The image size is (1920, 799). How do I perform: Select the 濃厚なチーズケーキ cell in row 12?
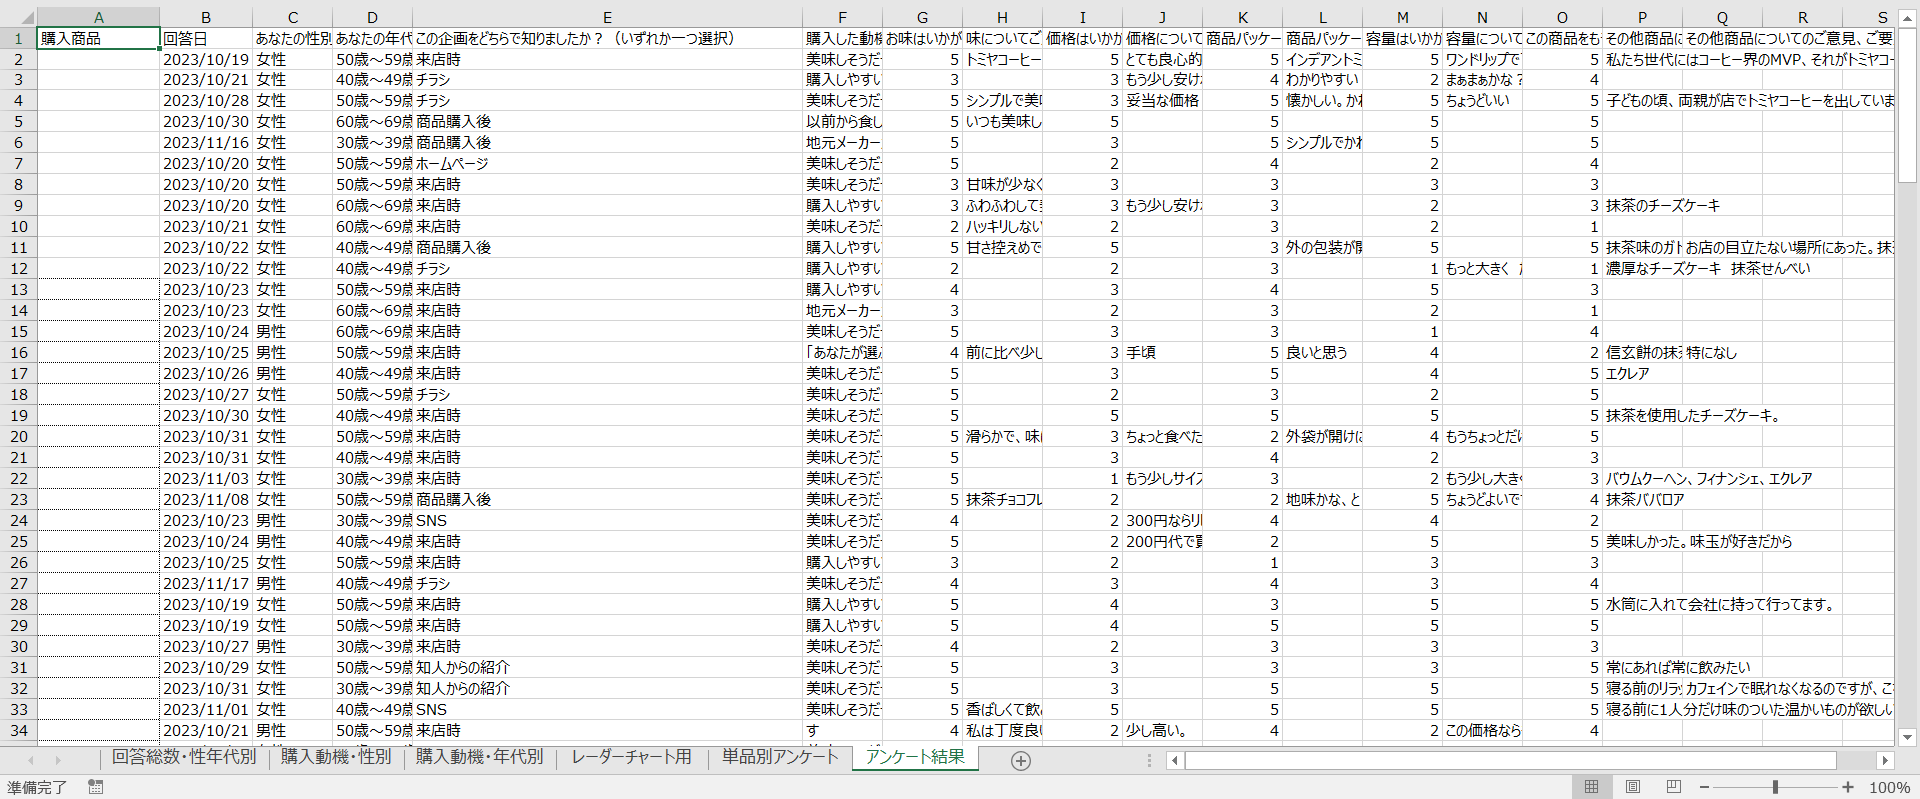(1642, 269)
